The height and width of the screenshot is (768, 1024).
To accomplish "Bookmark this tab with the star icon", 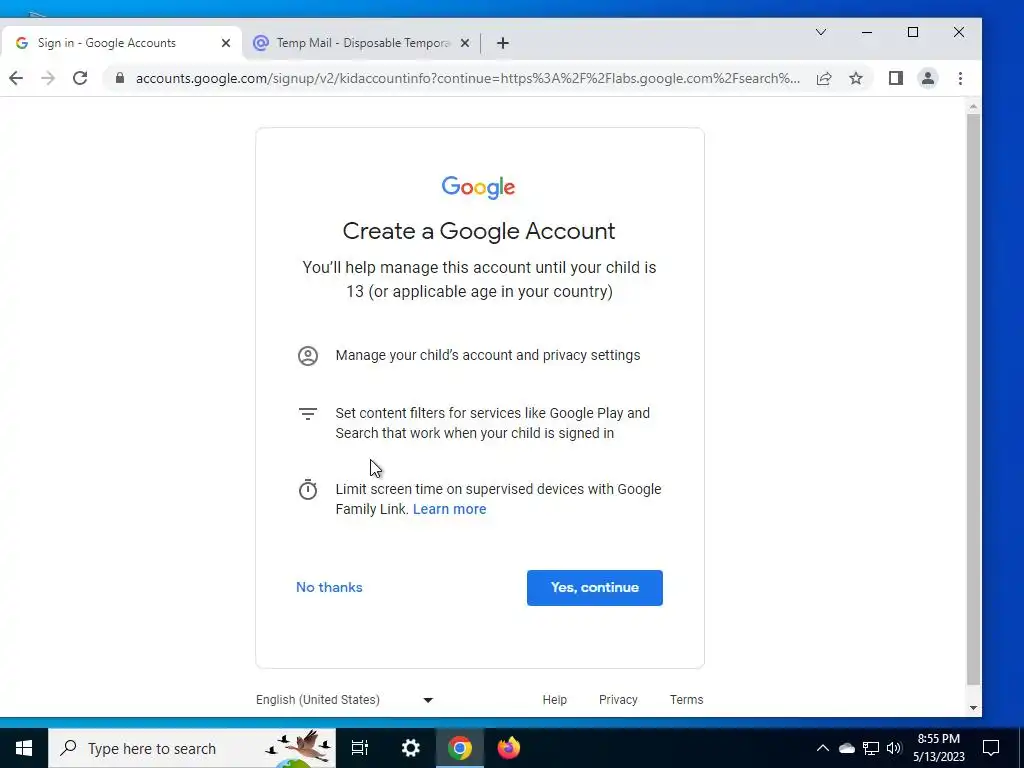I will (x=856, y=78).
